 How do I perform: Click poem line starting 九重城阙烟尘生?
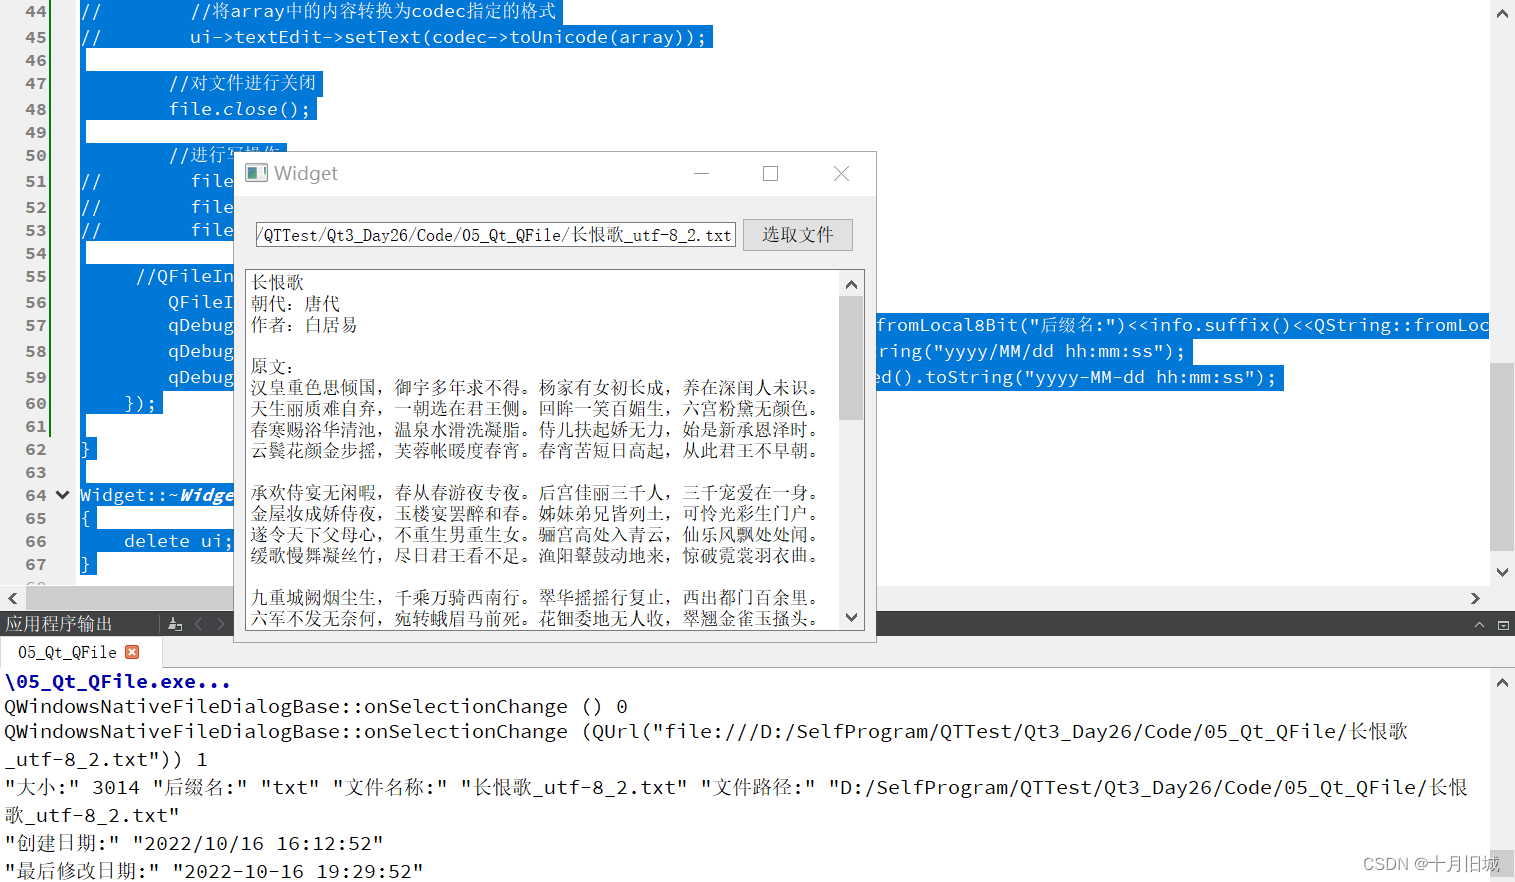(x=535, y=598)
